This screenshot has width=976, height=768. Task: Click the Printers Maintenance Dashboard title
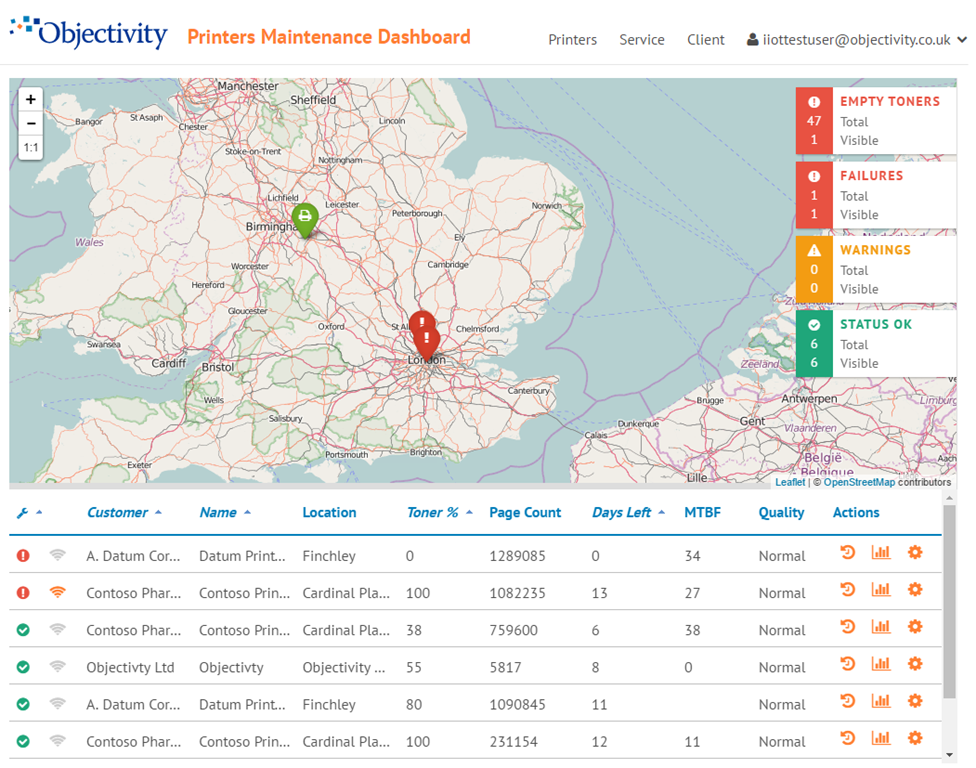click(x=329, y=37)
